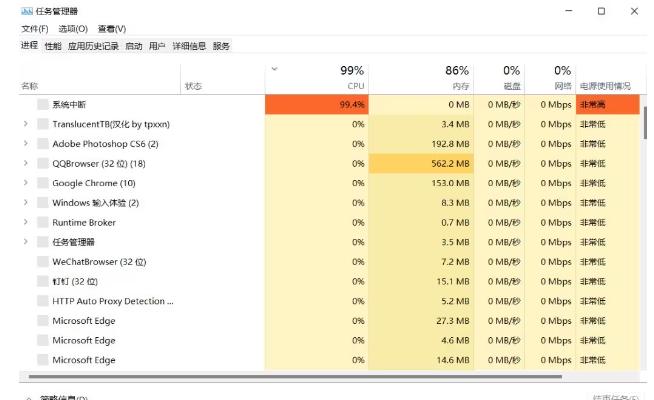Click the Adobe Photoshop CS6 process icon
The width and height of the screenshot is (654, 400).
tap(43, 143)
